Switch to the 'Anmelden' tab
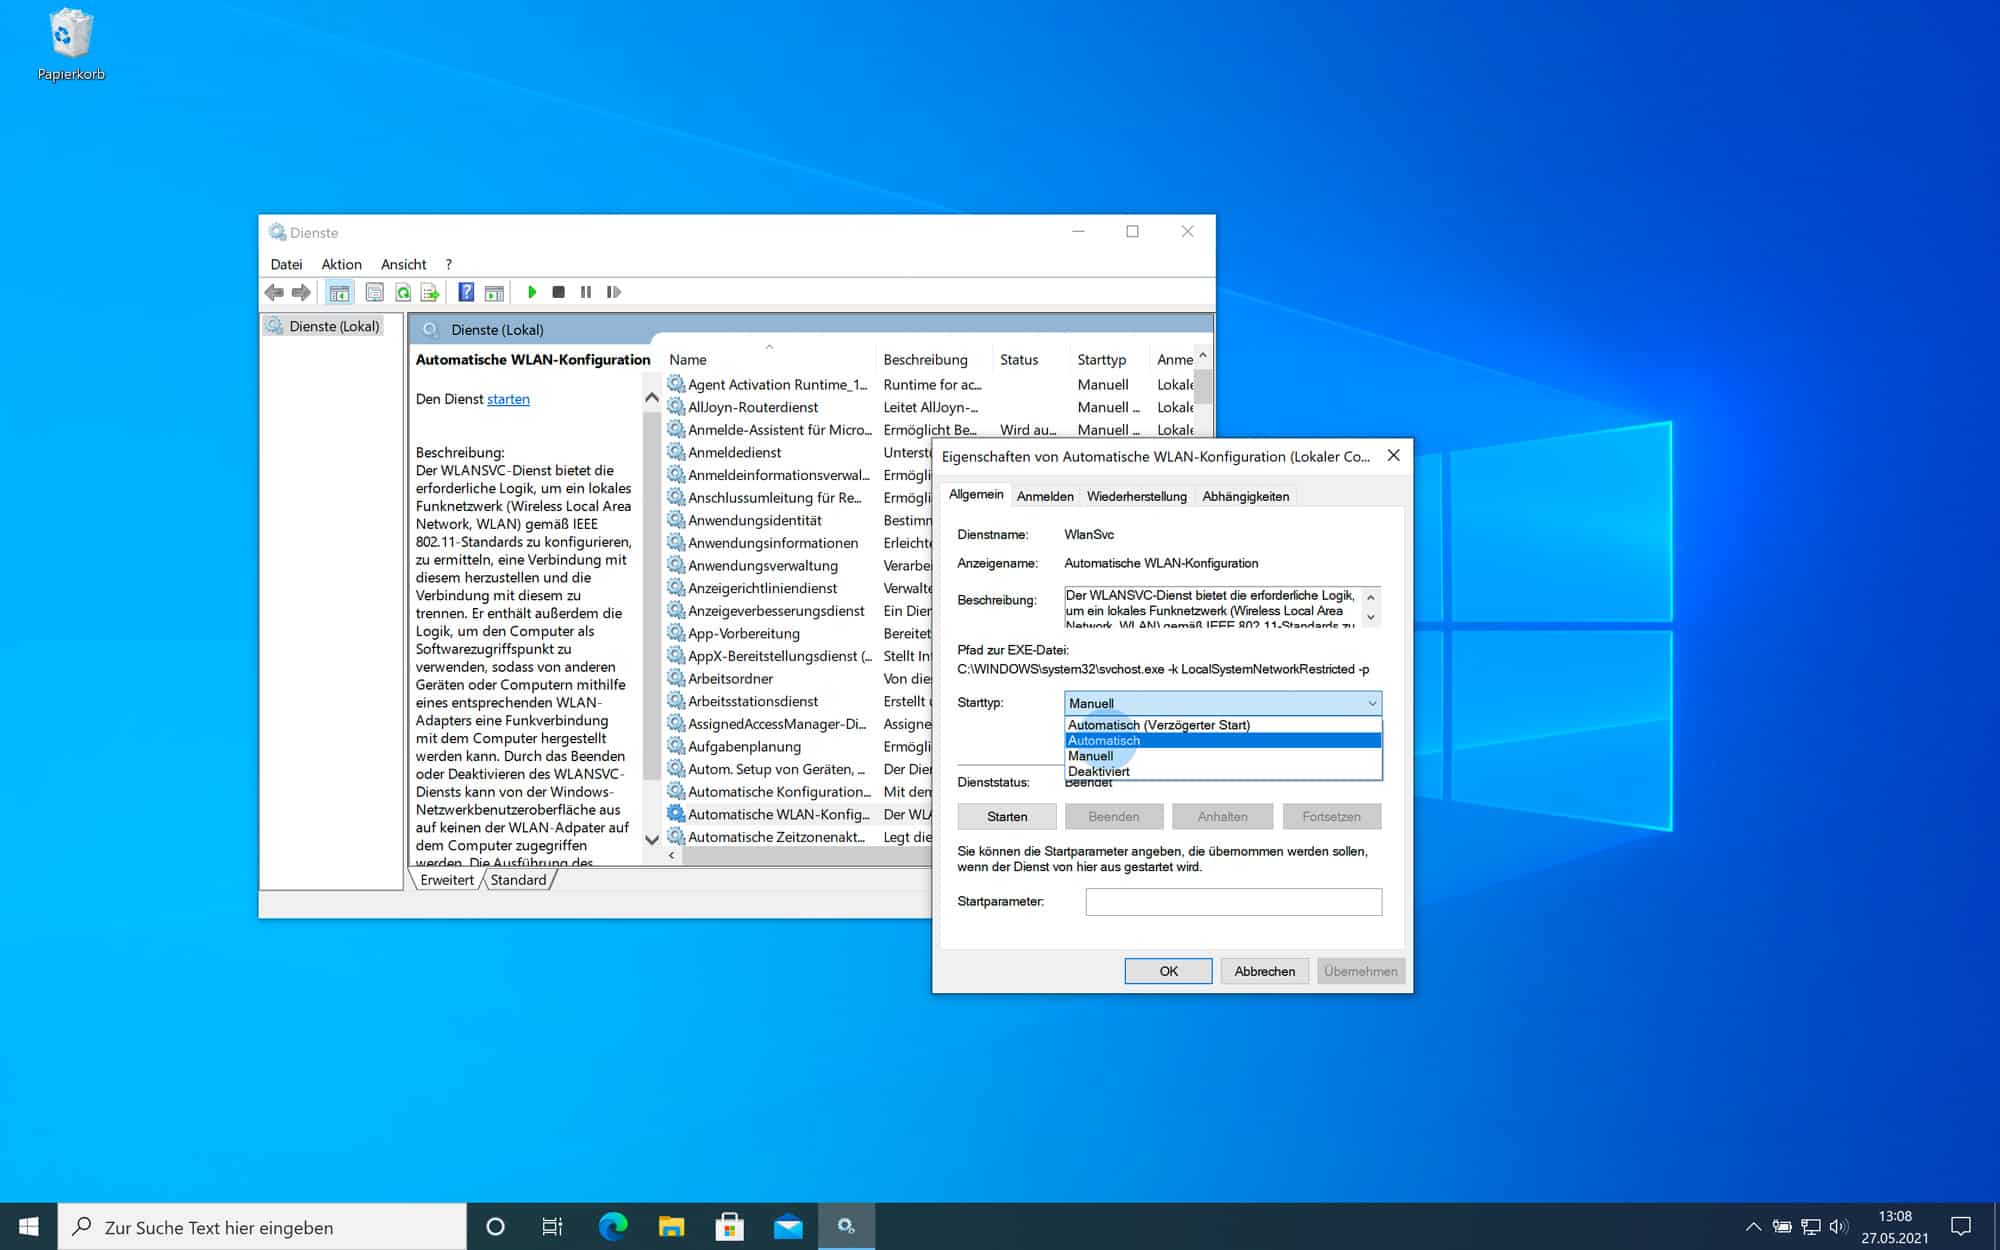The height and width of the screenshot is (1250, 2000). coord(1044,496)
